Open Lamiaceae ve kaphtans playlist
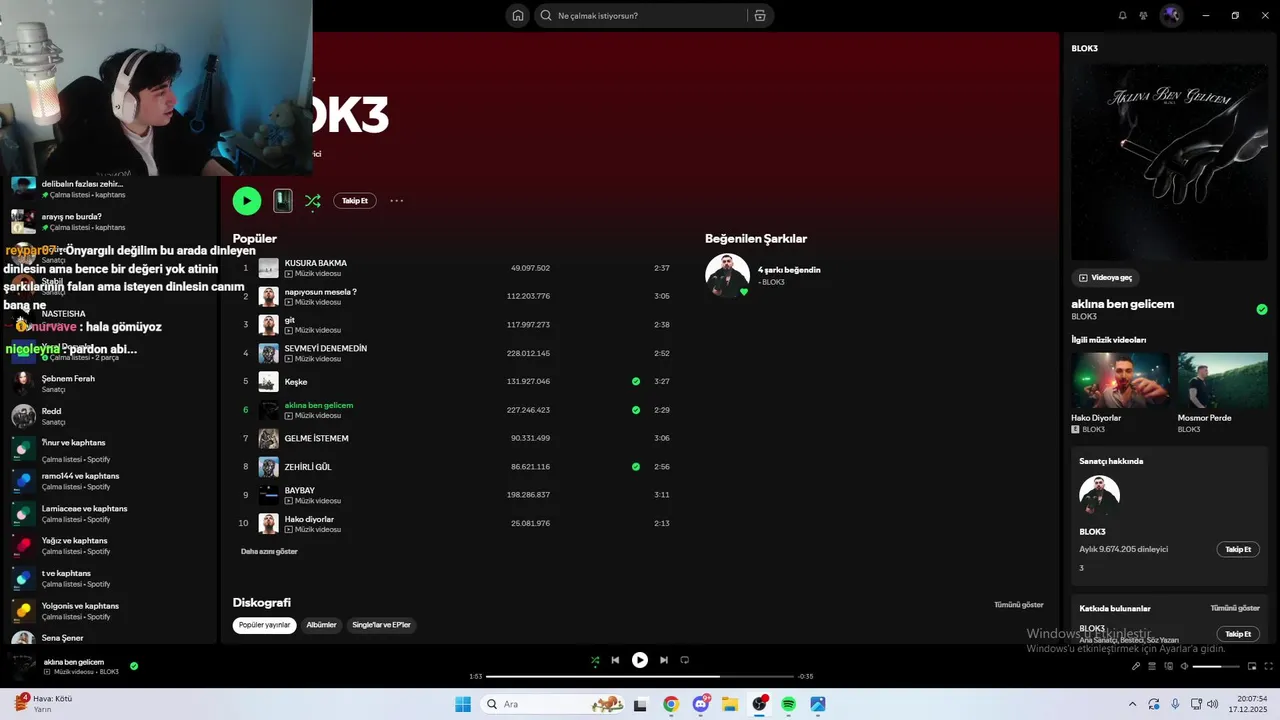Viewport: 1280px width, 720px height. tap(110, 513)
